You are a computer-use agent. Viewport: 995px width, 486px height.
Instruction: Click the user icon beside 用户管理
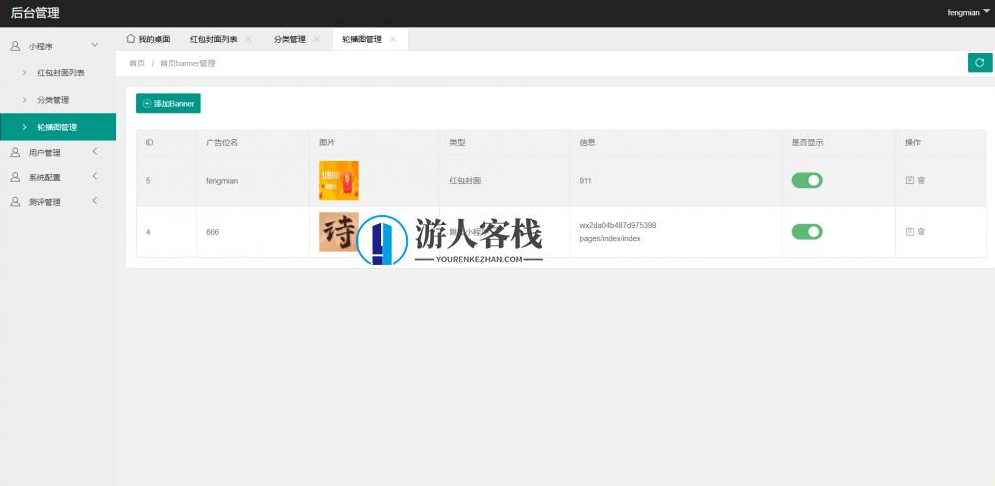(x=15, y=153)
